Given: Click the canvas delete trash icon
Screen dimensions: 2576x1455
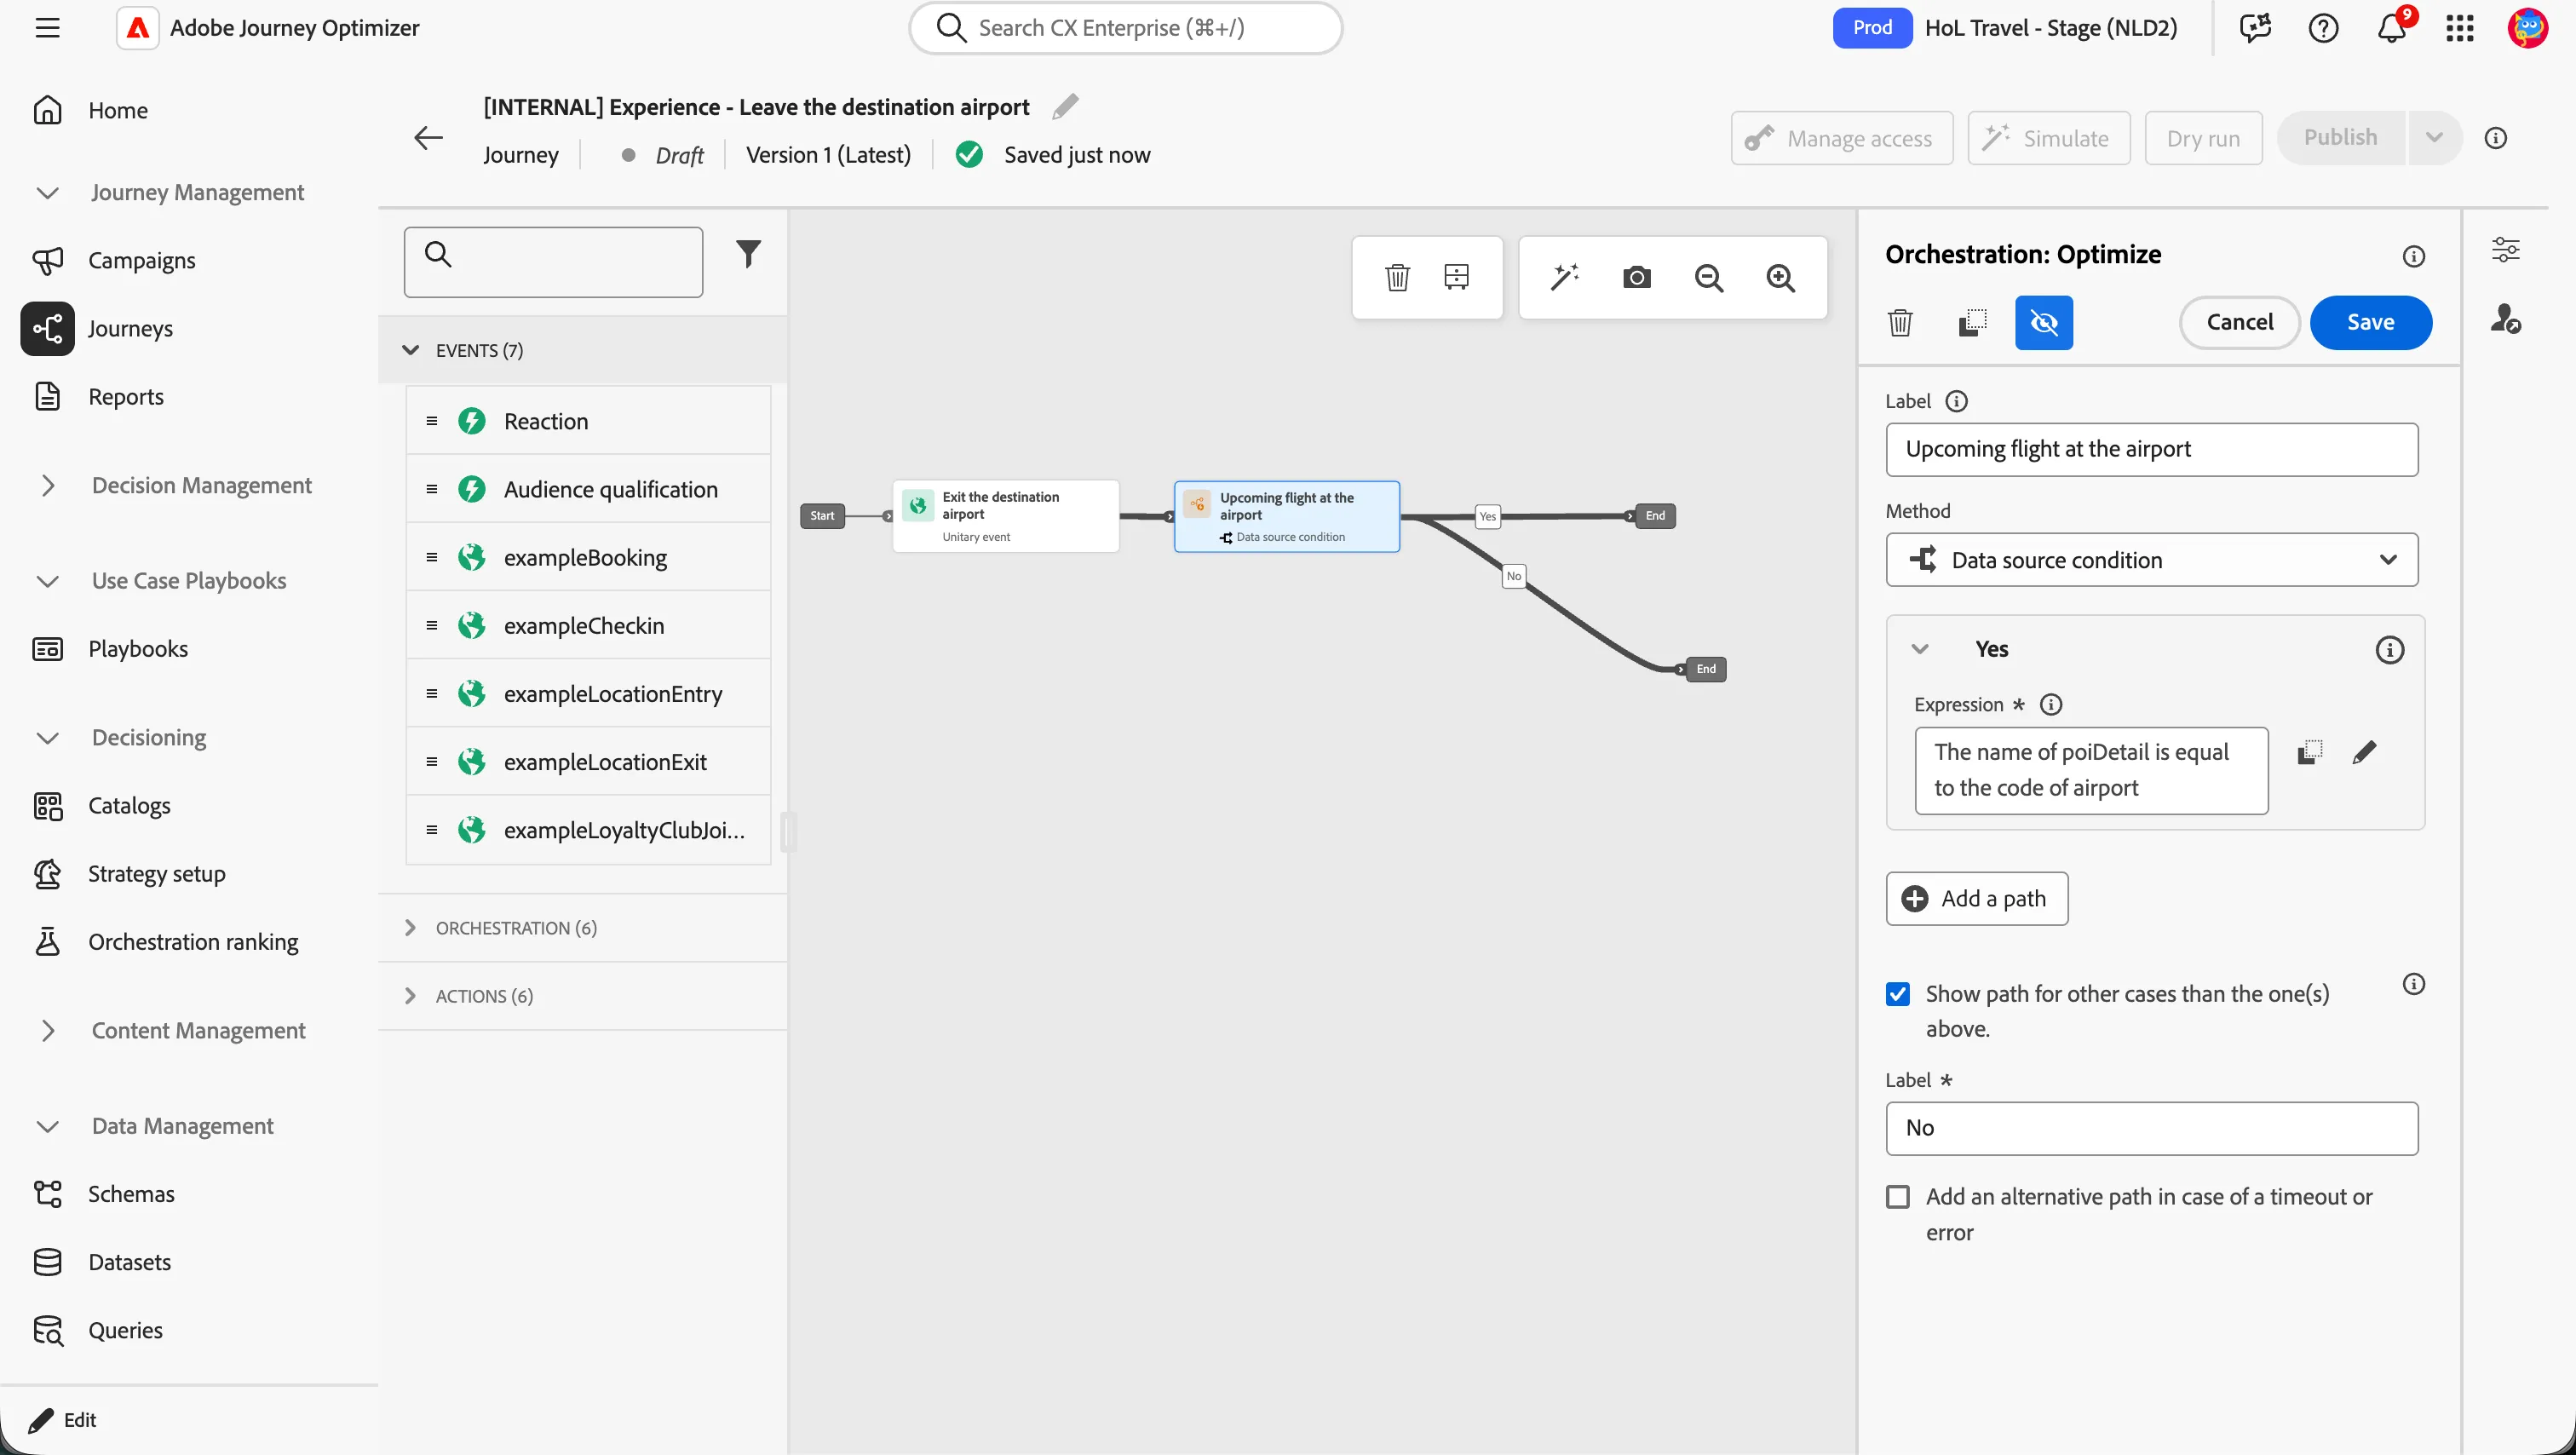Looking at the screenshot, I should (1397, 277).
